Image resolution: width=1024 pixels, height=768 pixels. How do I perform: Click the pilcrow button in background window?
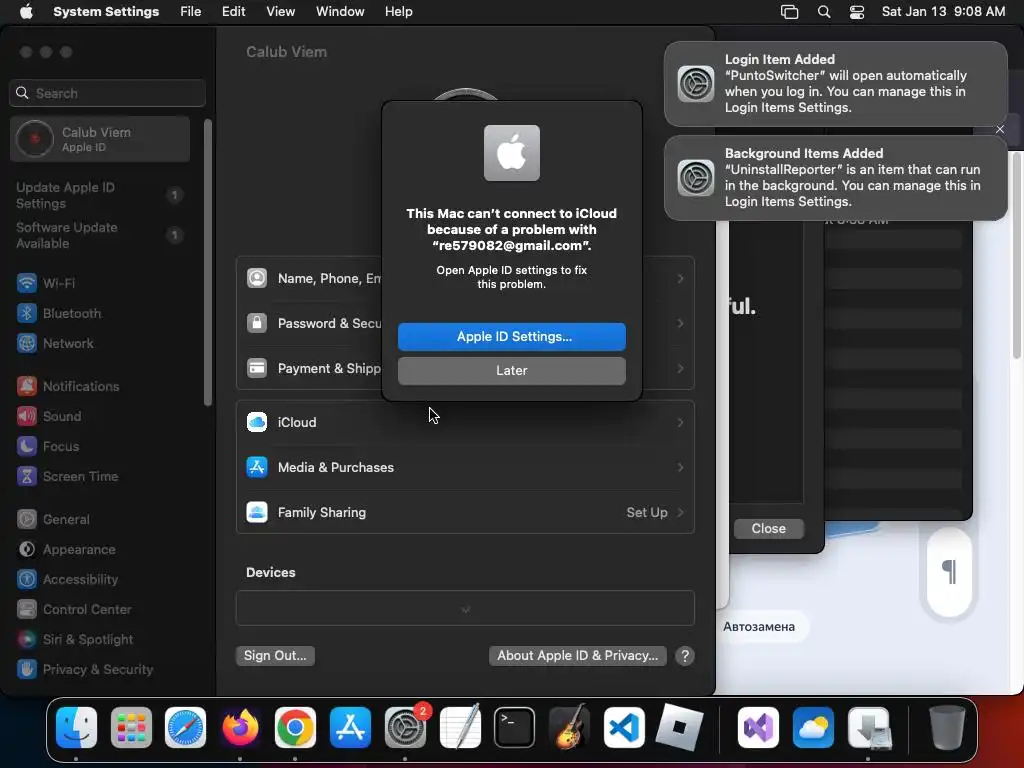(x=949, y=571)
